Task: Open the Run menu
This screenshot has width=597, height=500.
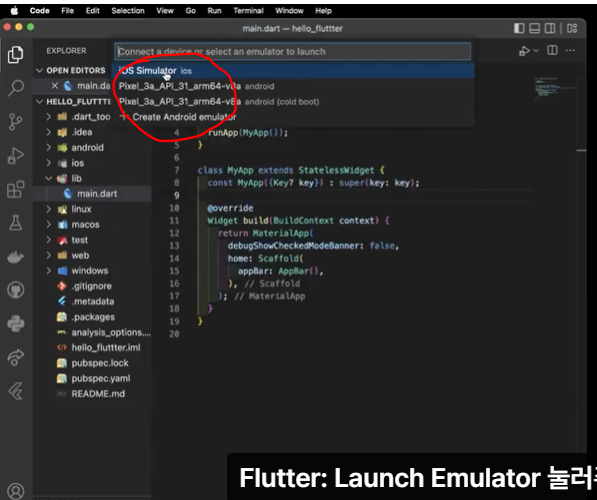Action: [214, 11]
